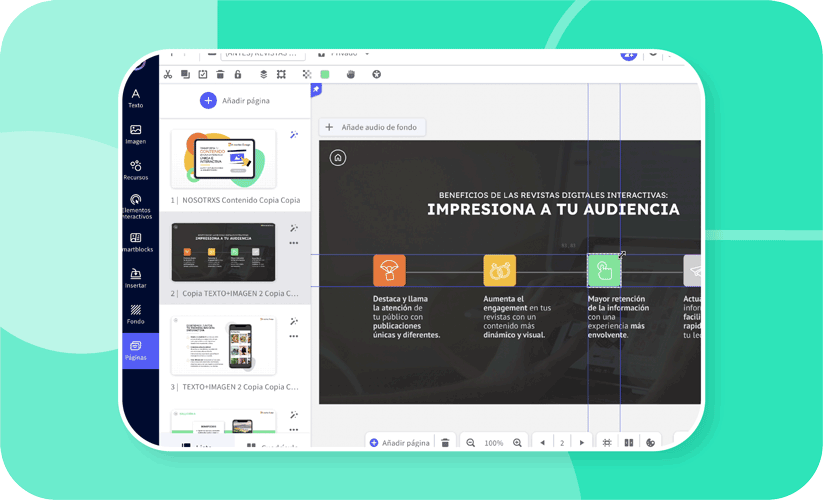Select page 1 NOSOTRXS Contenido thumbnail
Viewport: 823px width, 500px height.
(x=224, y=159)
